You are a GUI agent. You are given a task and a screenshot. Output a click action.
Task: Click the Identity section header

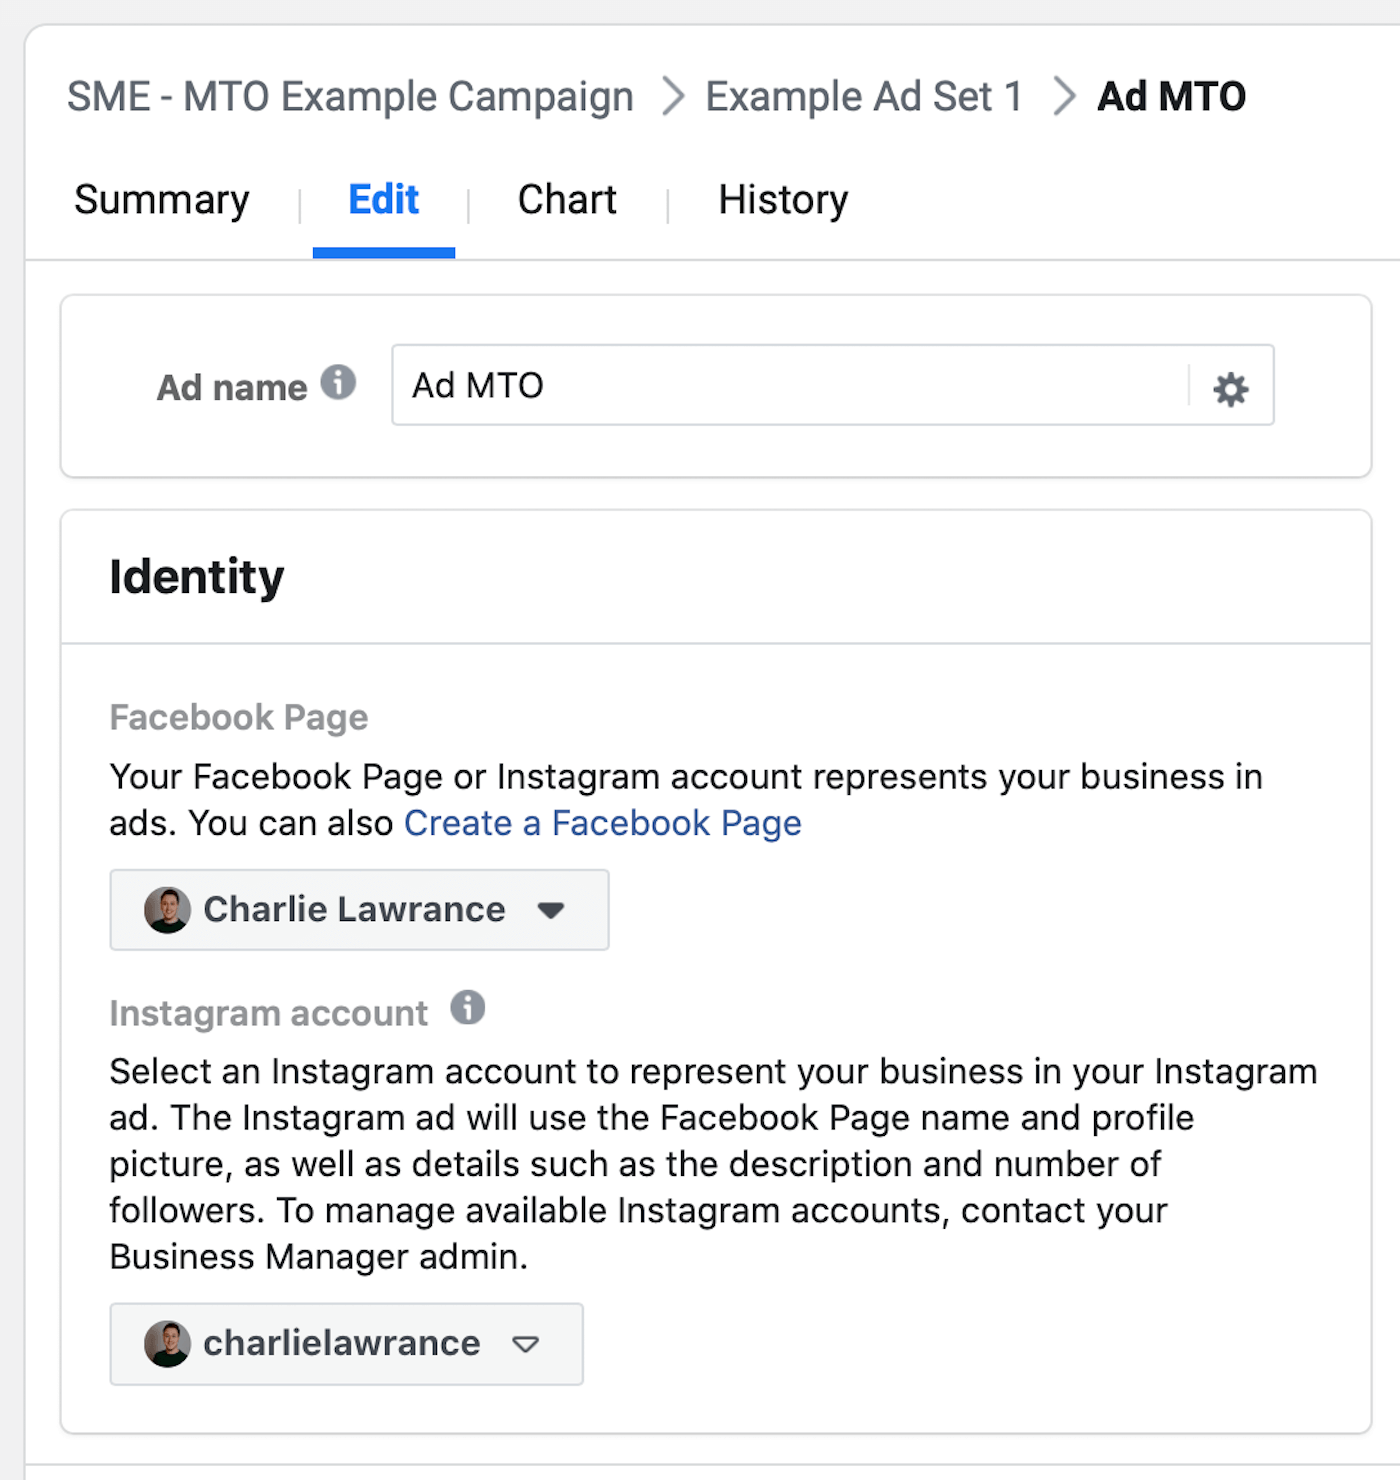(x=197, y=576)
